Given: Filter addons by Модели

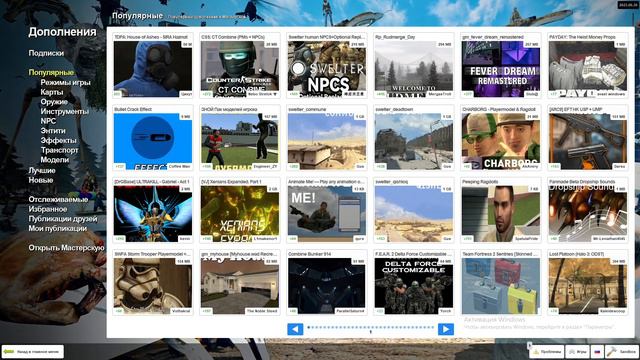Looking at the screenshot, I should tap(55, 160).
